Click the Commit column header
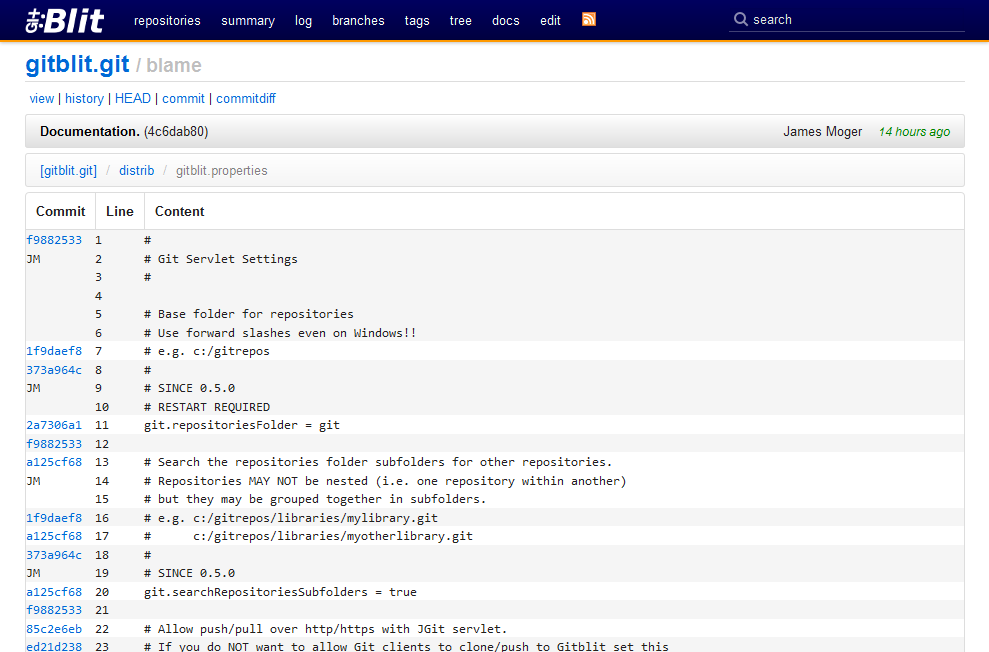 [61, 211]
